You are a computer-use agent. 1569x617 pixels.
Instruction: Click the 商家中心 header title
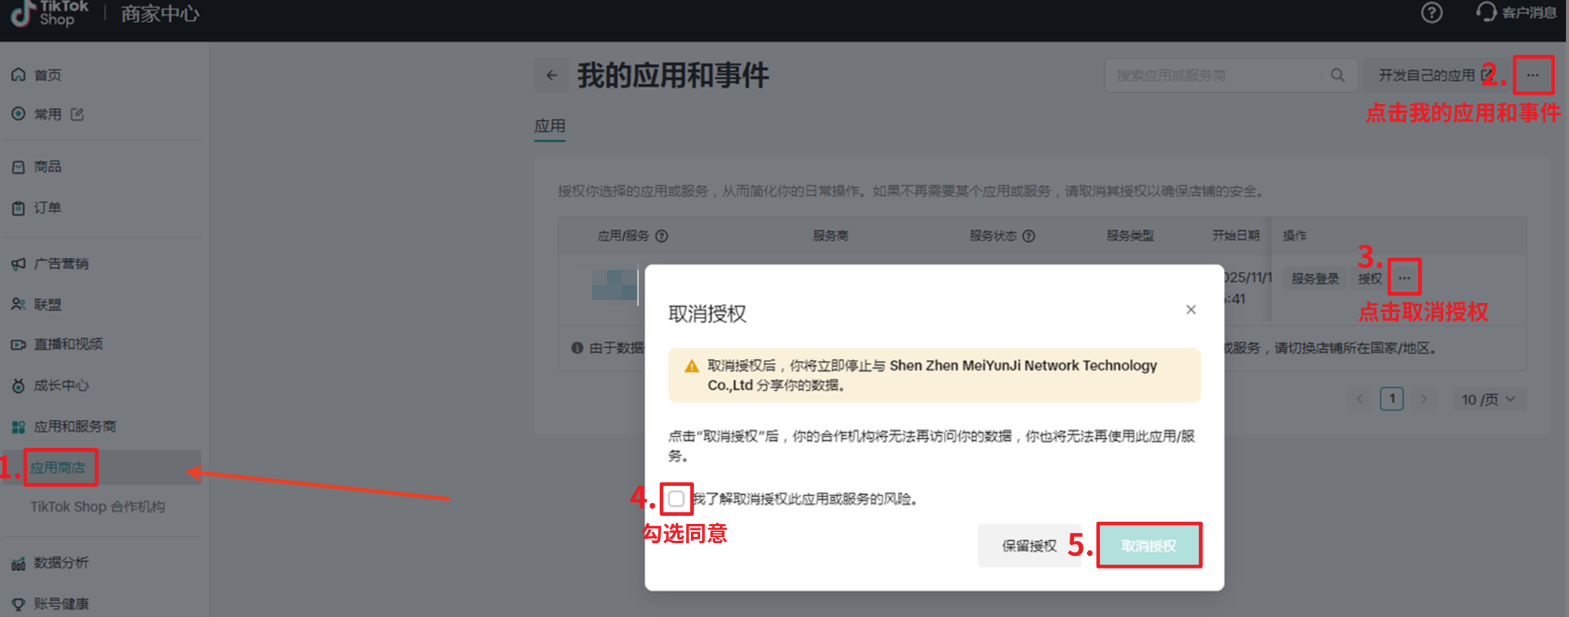click(160, 14)
